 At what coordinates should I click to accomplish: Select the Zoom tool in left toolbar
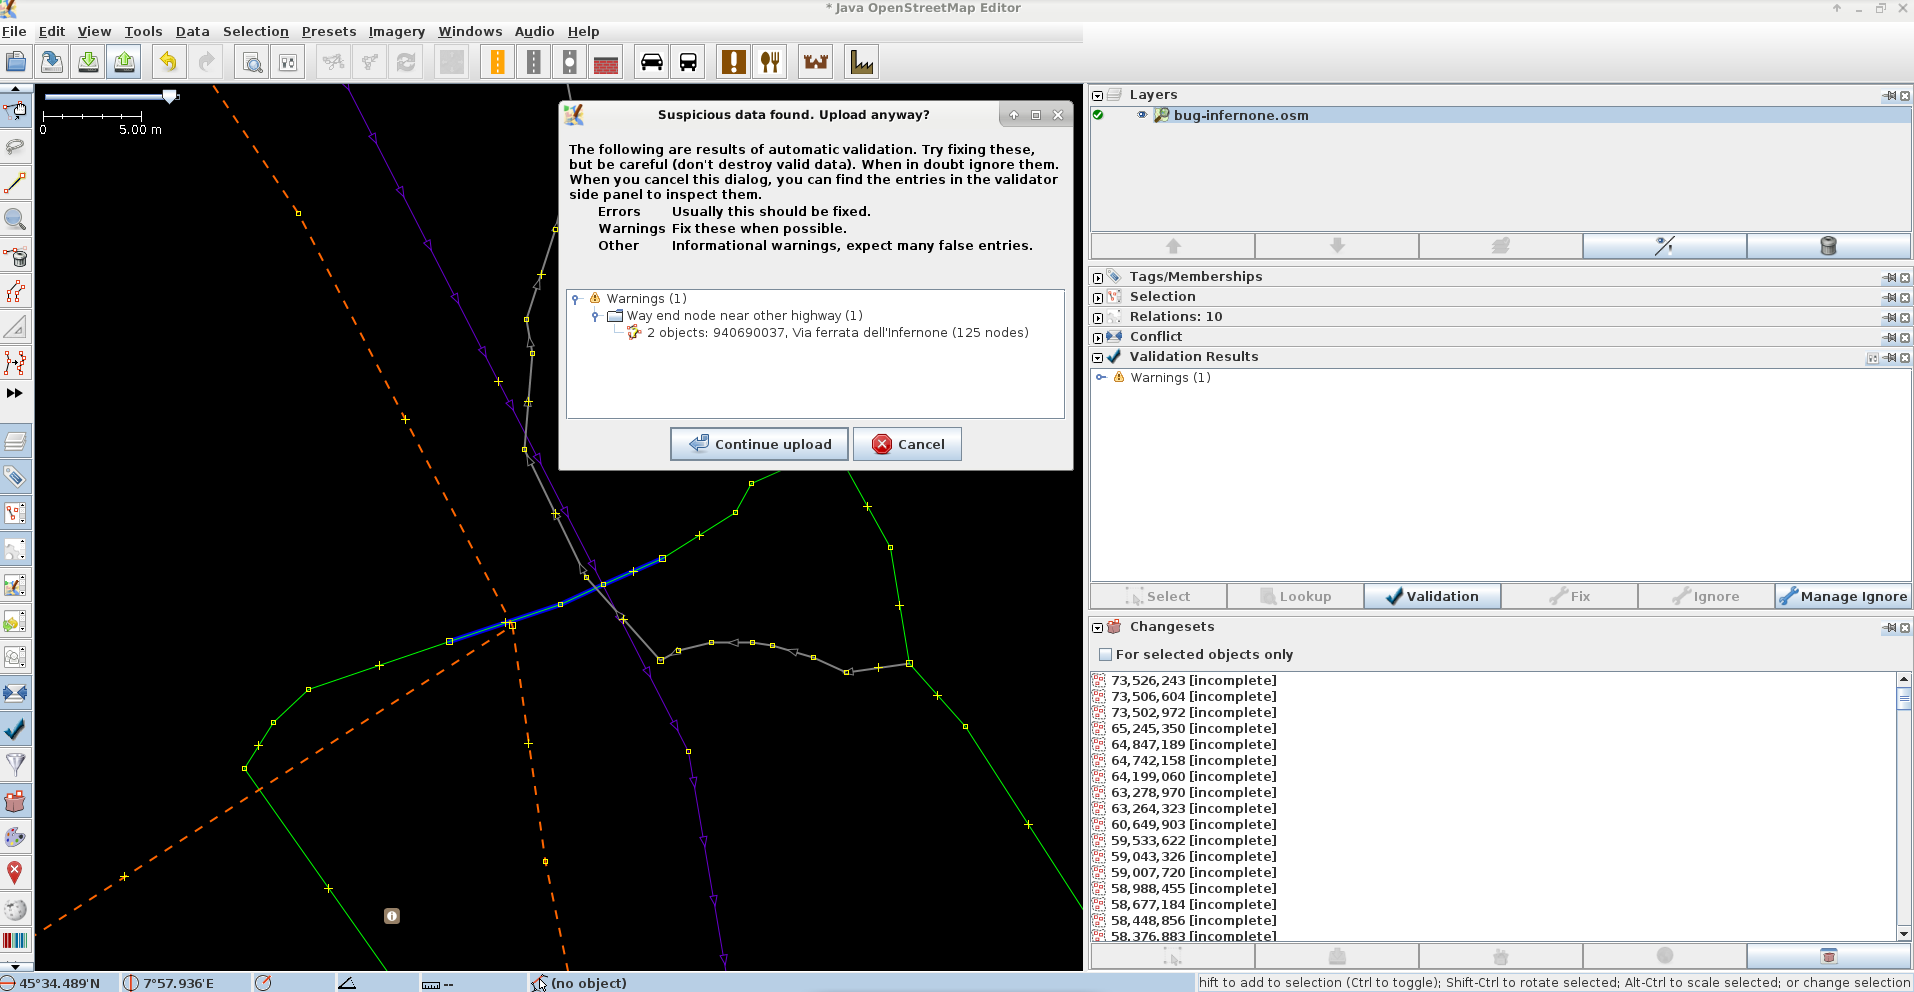pos(15,219)
